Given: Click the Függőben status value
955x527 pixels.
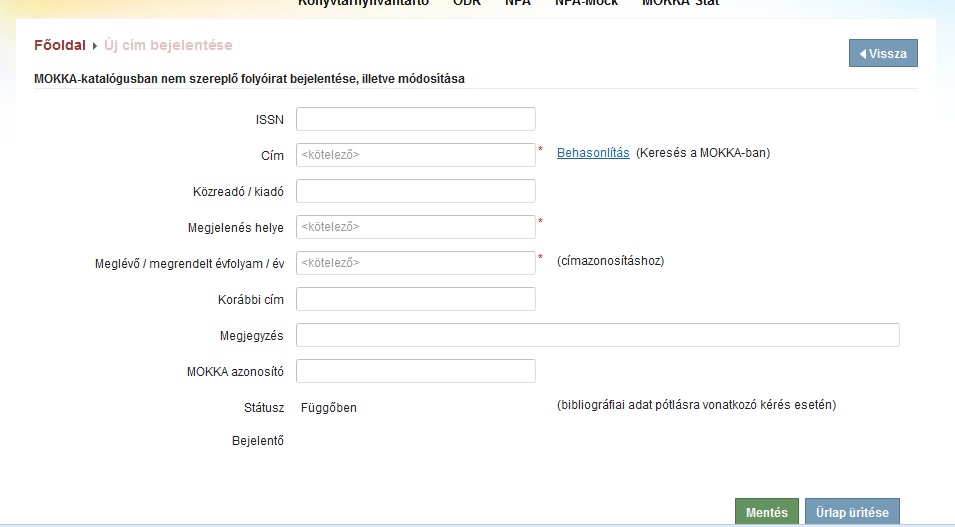Looking at the screenshot, I should pos(329,408).
